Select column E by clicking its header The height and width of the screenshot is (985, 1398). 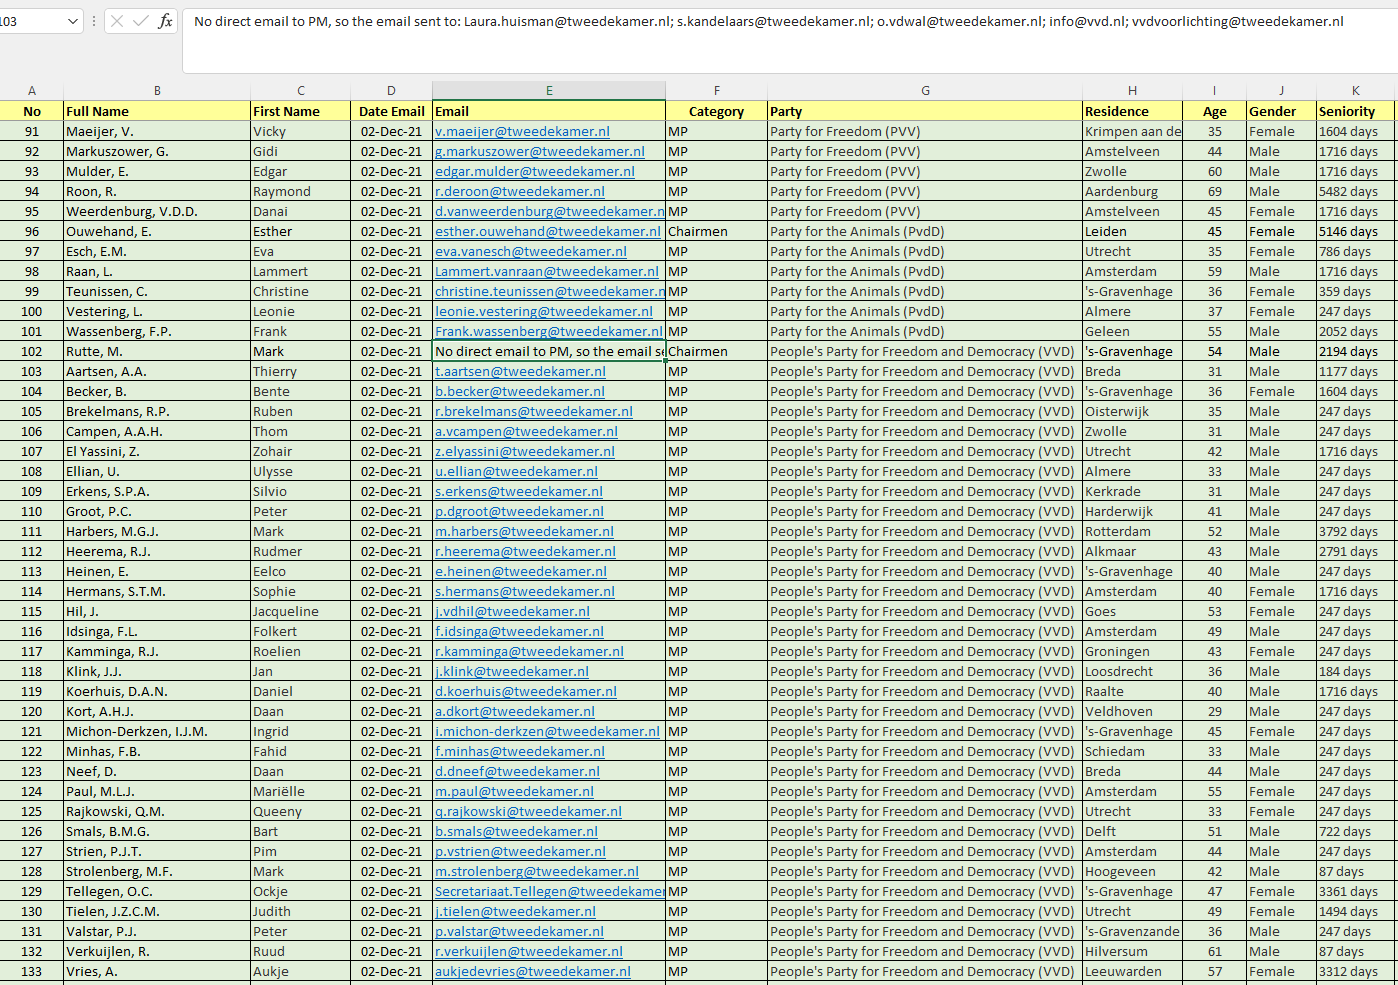[x=548, y=90]
